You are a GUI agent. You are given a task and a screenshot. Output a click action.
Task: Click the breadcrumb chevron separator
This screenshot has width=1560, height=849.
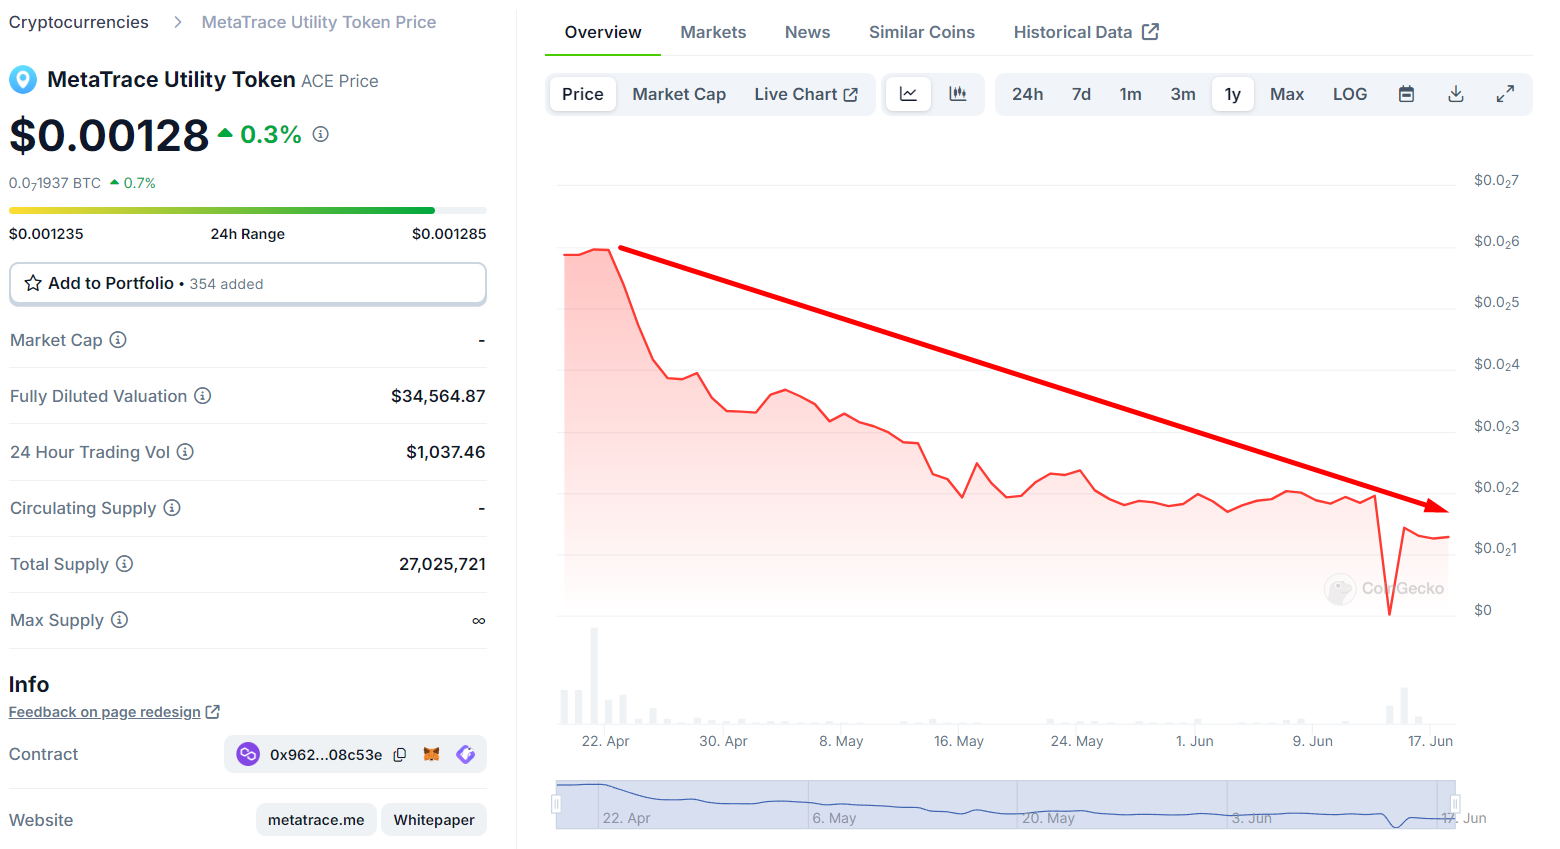coord(177,22)
